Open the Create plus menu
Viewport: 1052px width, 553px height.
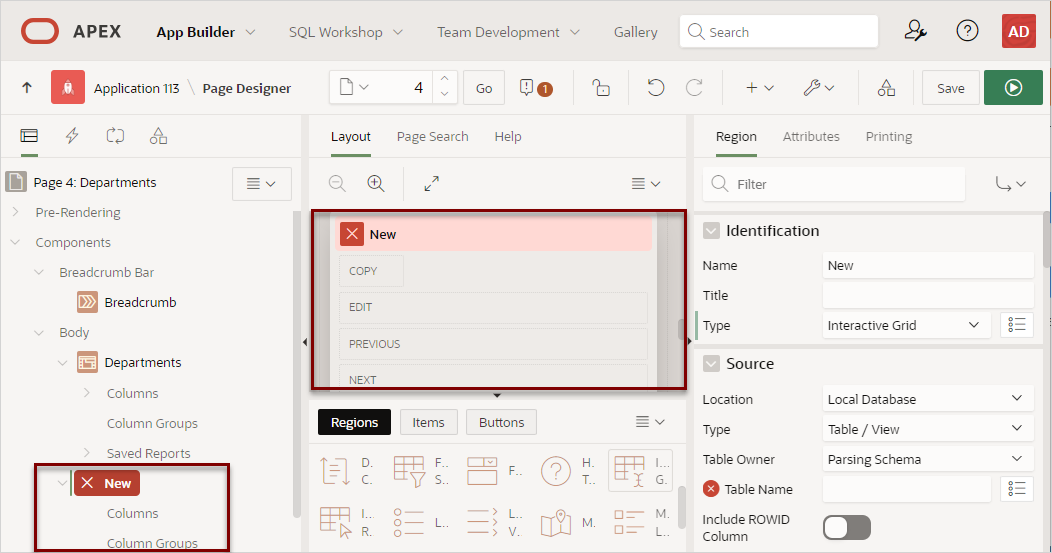point(759,88)
